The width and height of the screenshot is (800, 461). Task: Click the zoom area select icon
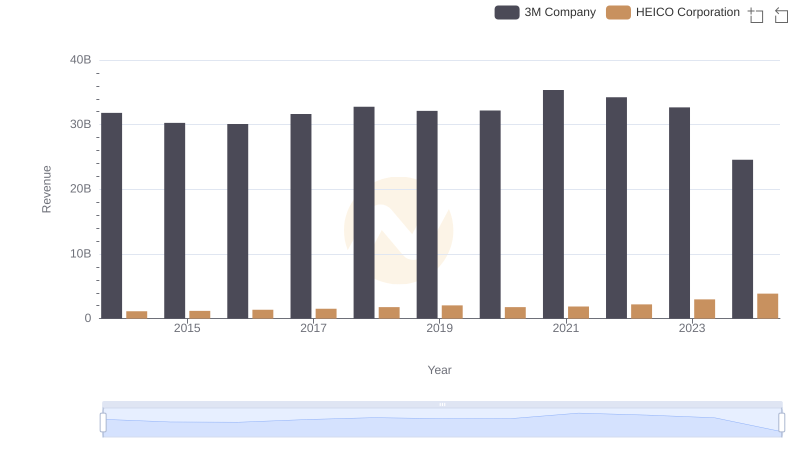(x=756, y=15)
